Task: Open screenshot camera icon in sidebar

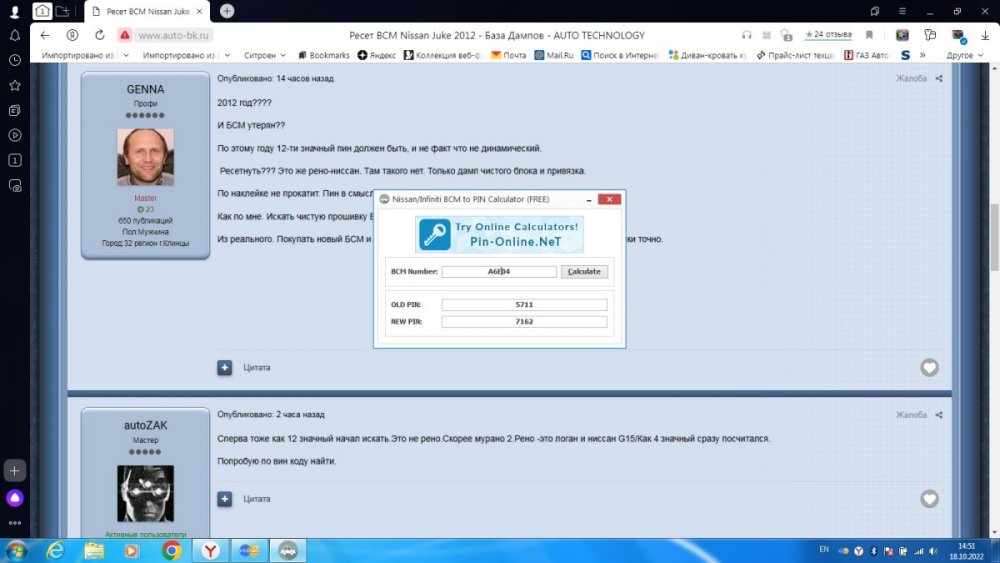Action: [x=15, y=186]
